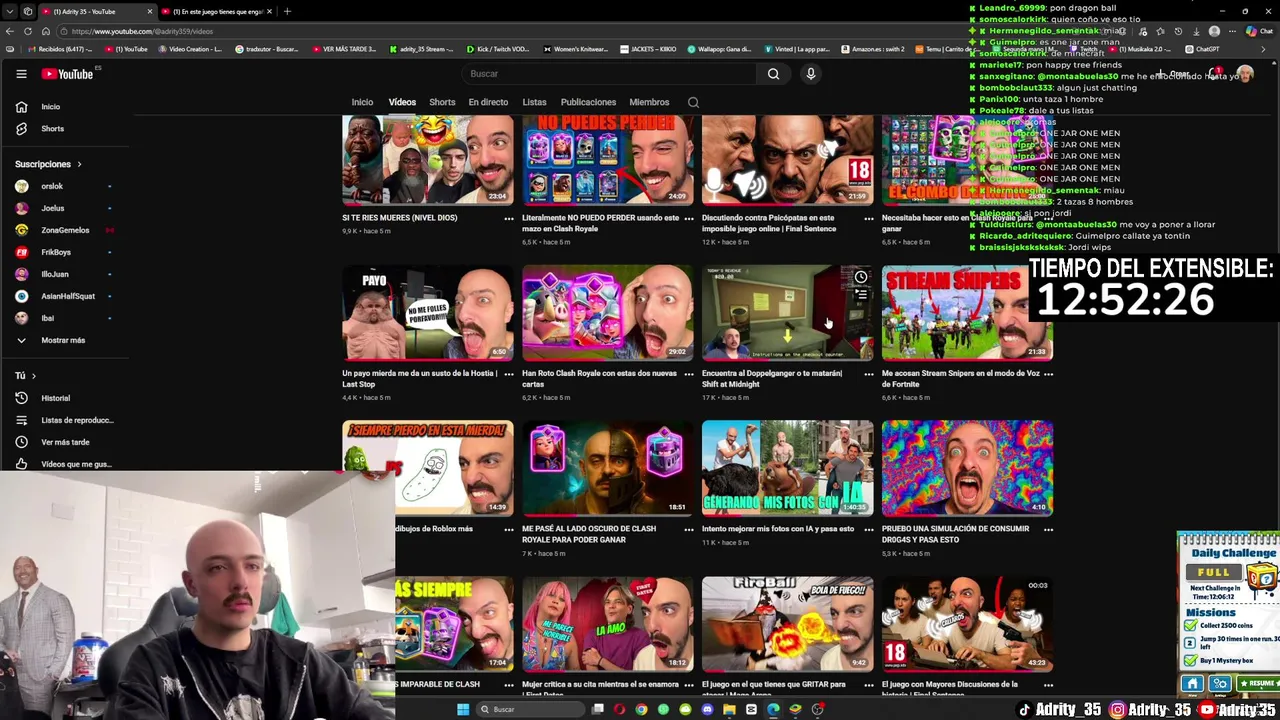Click Buscar box in the Windows taskbar
Viewport: 1280px width, 720px height.
tap(530, 709)
